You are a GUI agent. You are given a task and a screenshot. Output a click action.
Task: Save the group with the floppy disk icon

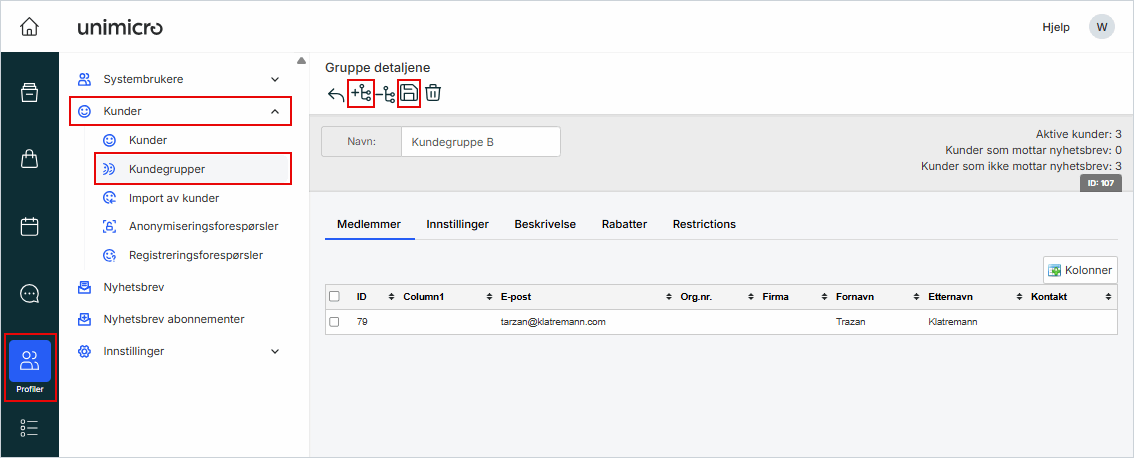[x=409, y=94]
